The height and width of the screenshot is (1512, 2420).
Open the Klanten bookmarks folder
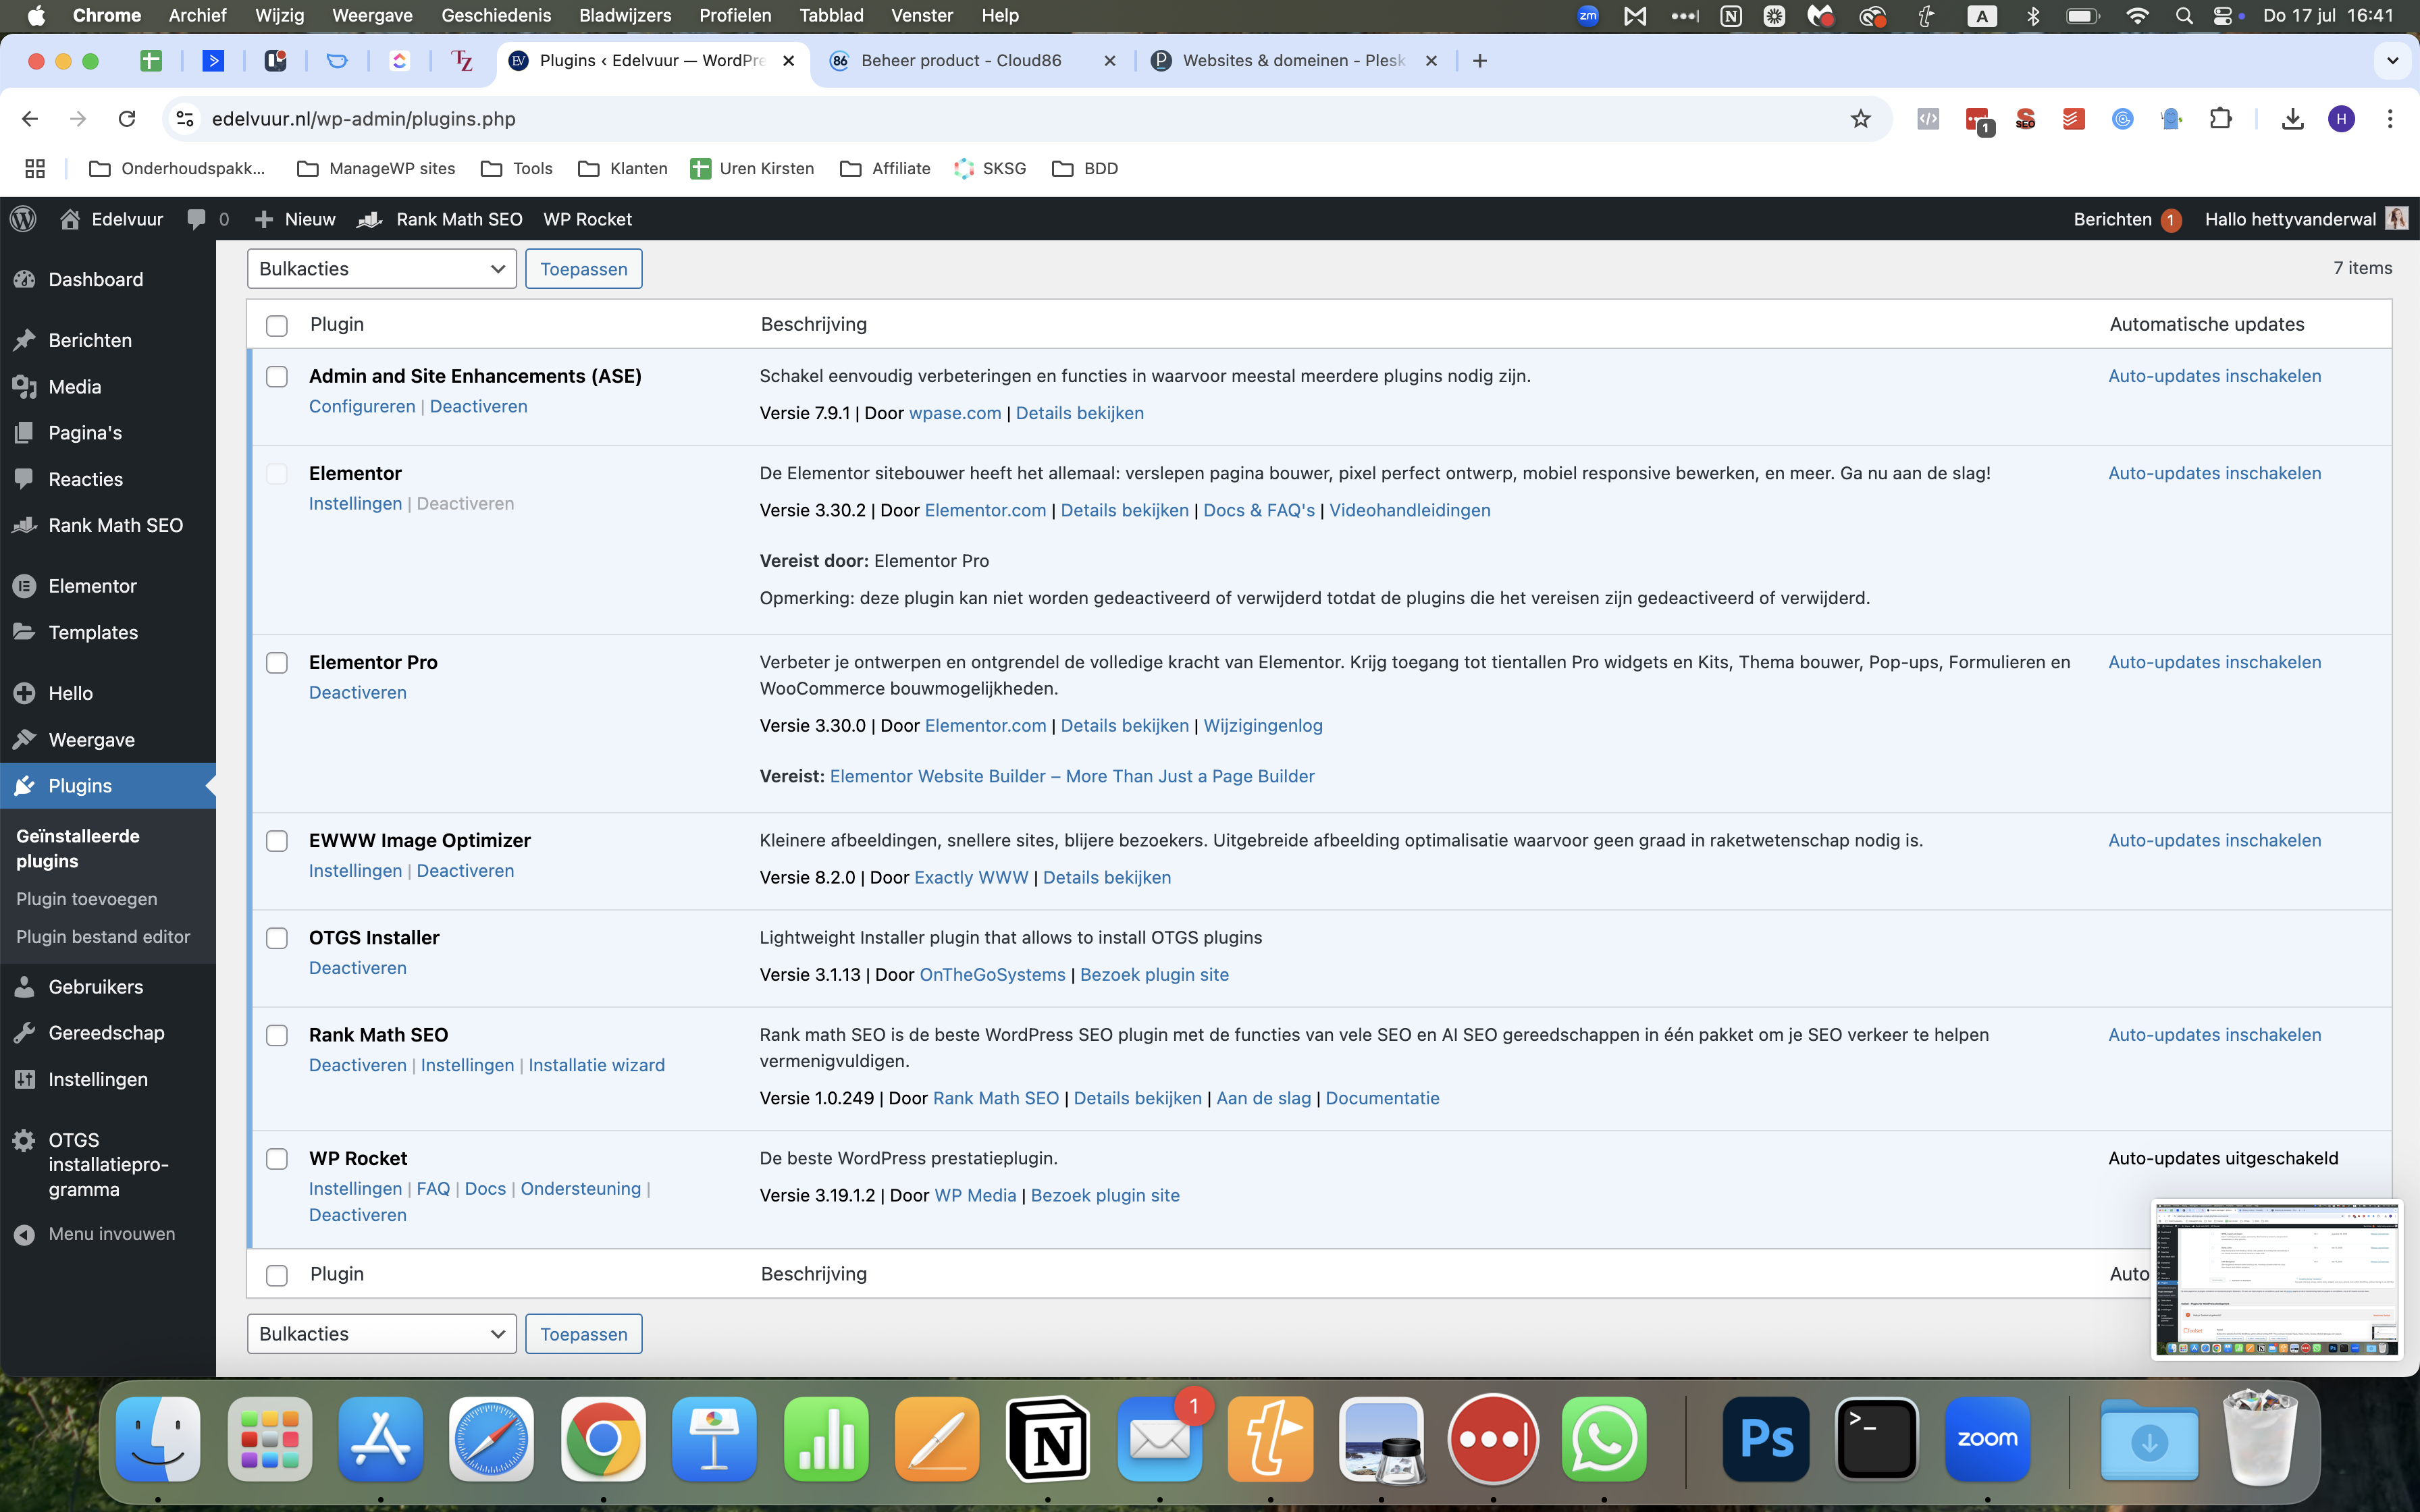tap(622, 168)
